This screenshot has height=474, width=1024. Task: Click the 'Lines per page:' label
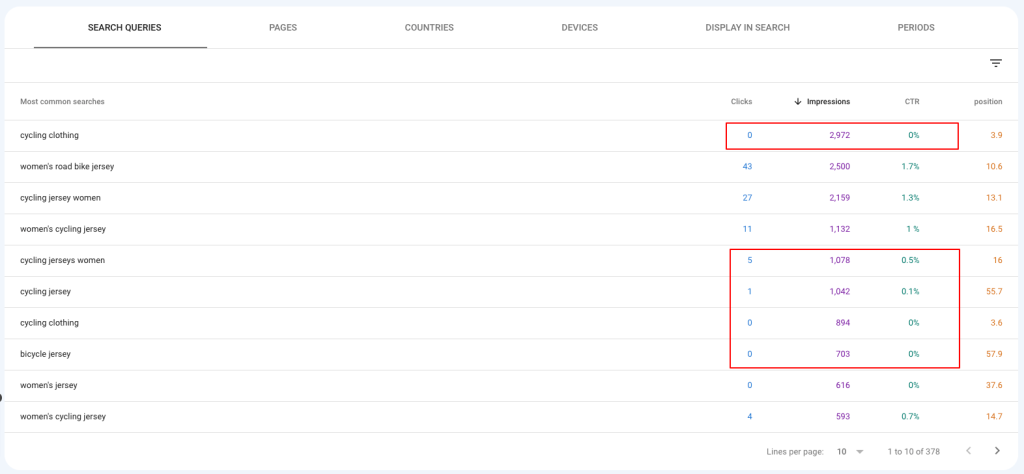point(795,451)
